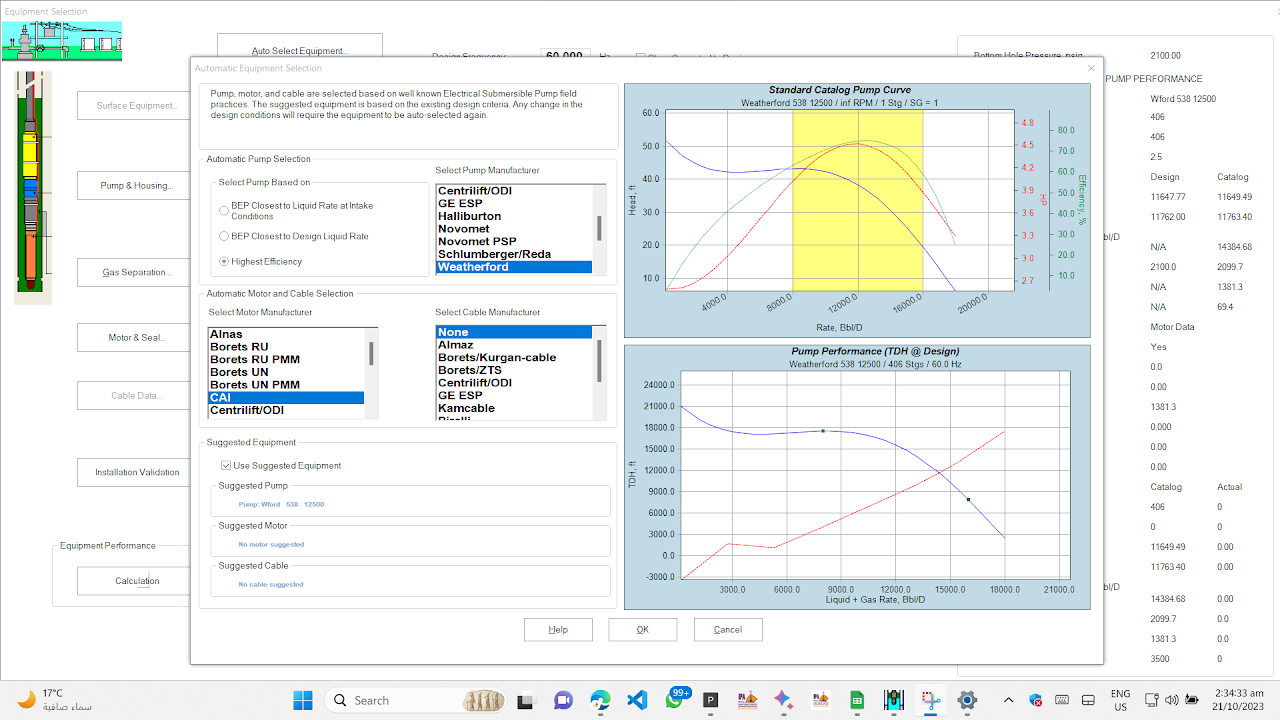Image resolution: width=1280 pixels, height=720 pixels.
Task: Select Weatherford pump manufacturer
Action: [514, 267]
